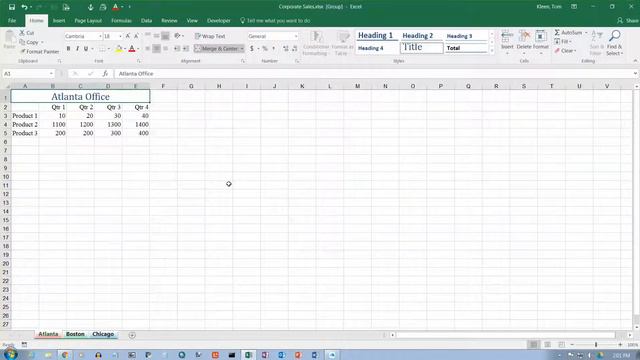Viewport: 640px width, 360px height.
Task: Toggle Center horizontal alignment
Action: [156, 49]
